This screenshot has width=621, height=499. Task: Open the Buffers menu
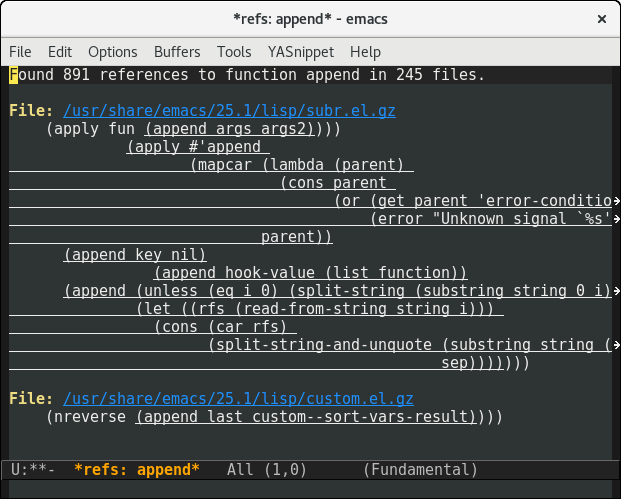[177, 52]
